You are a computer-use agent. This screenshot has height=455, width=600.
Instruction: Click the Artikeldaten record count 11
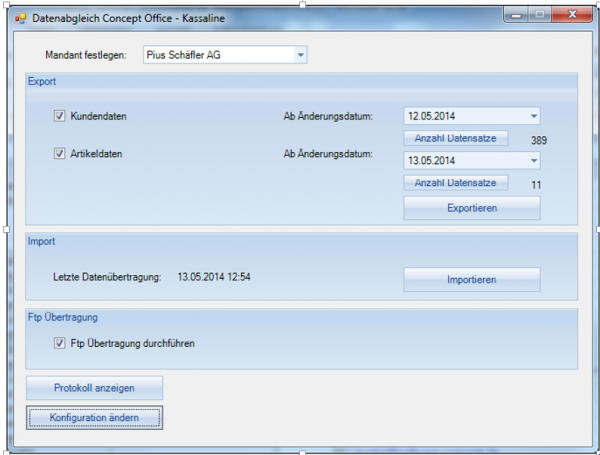536,184
